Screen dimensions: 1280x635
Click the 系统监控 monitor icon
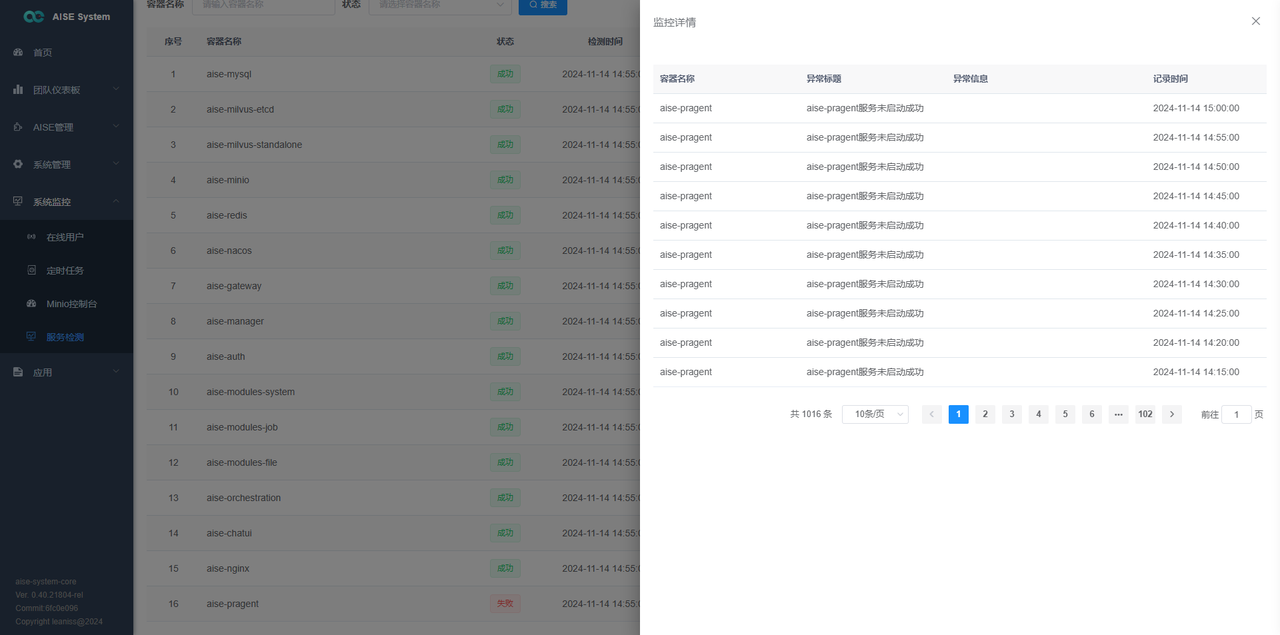18,201
